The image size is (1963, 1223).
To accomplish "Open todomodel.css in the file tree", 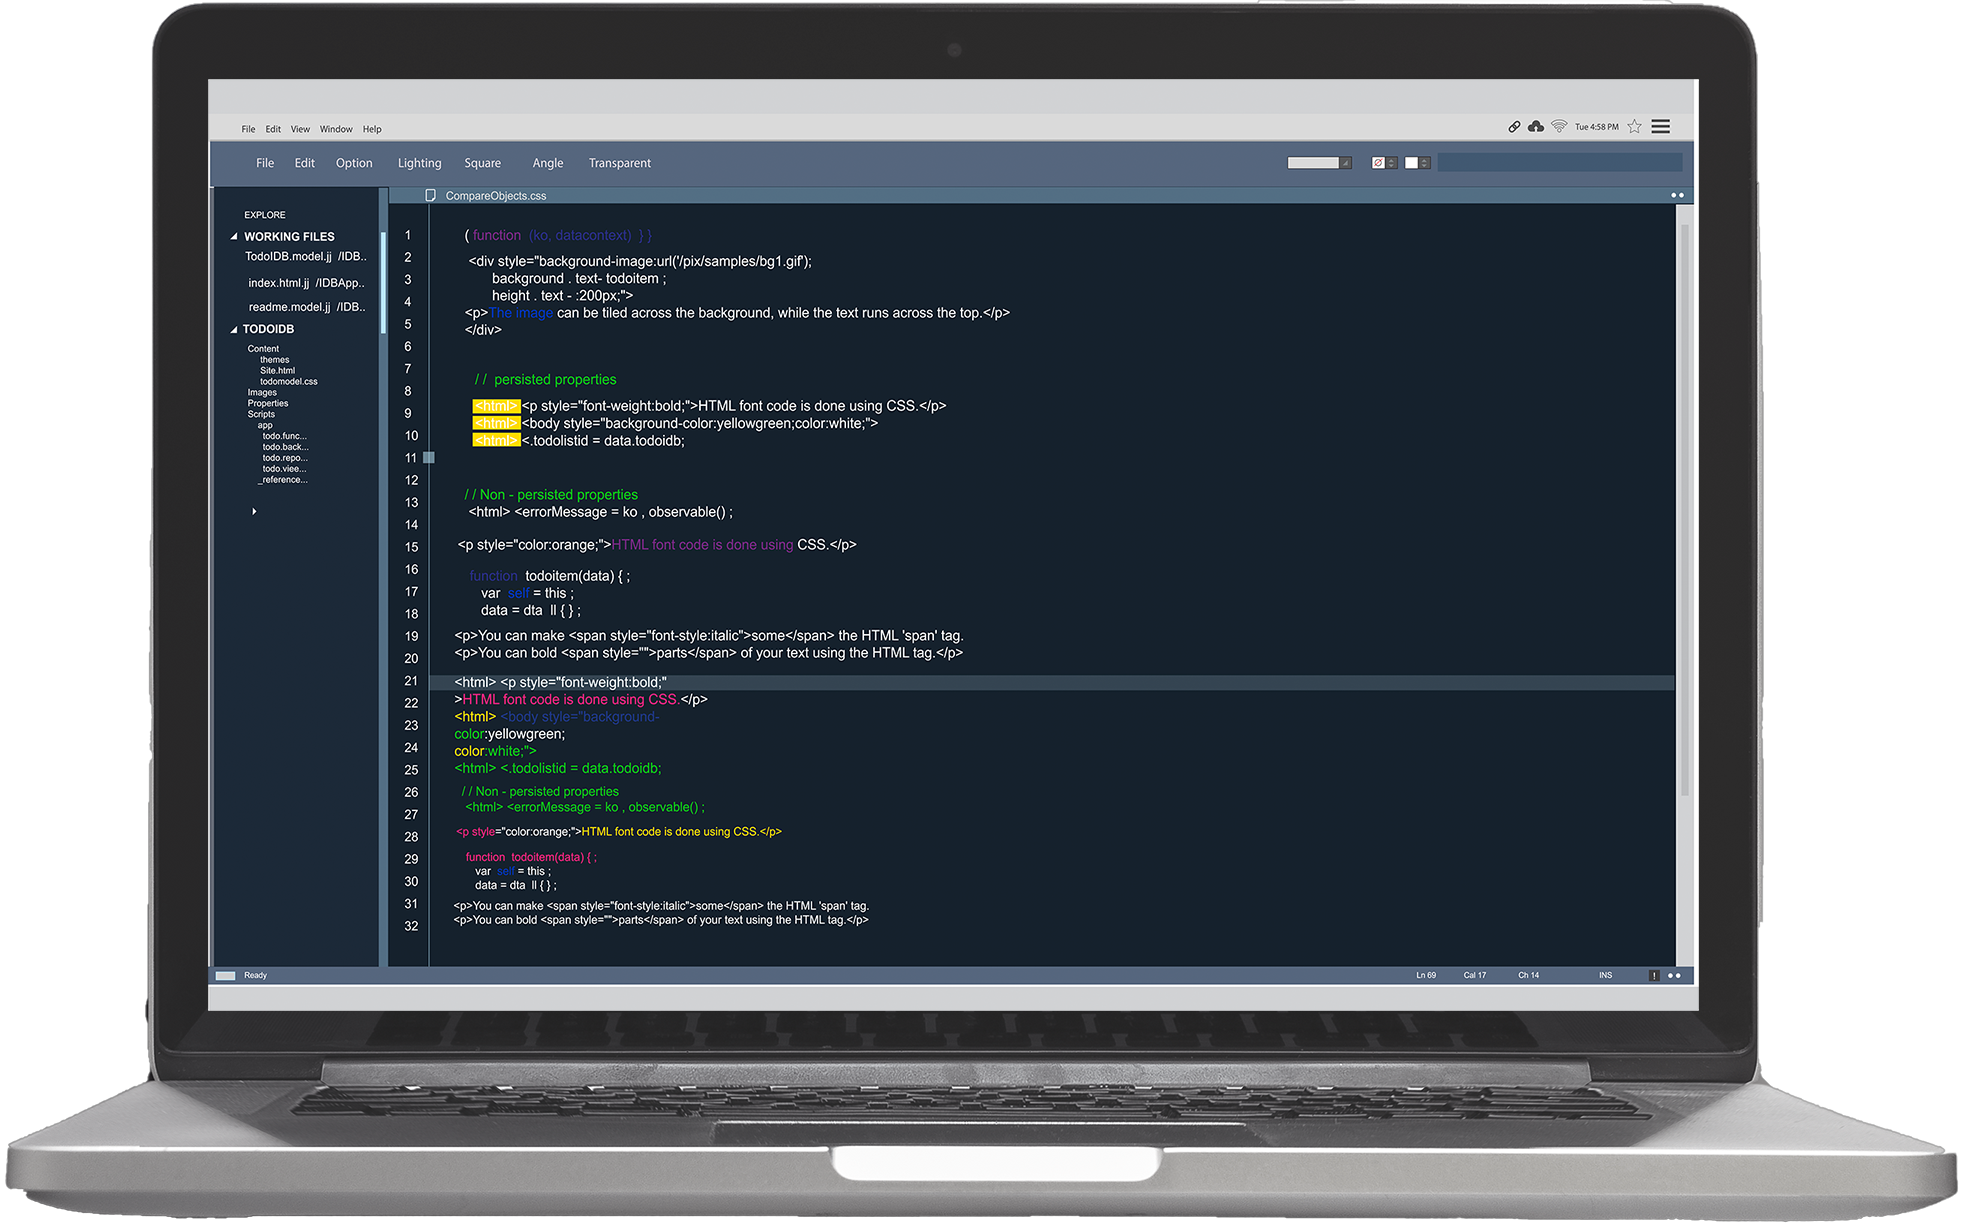I will point(288,382).
